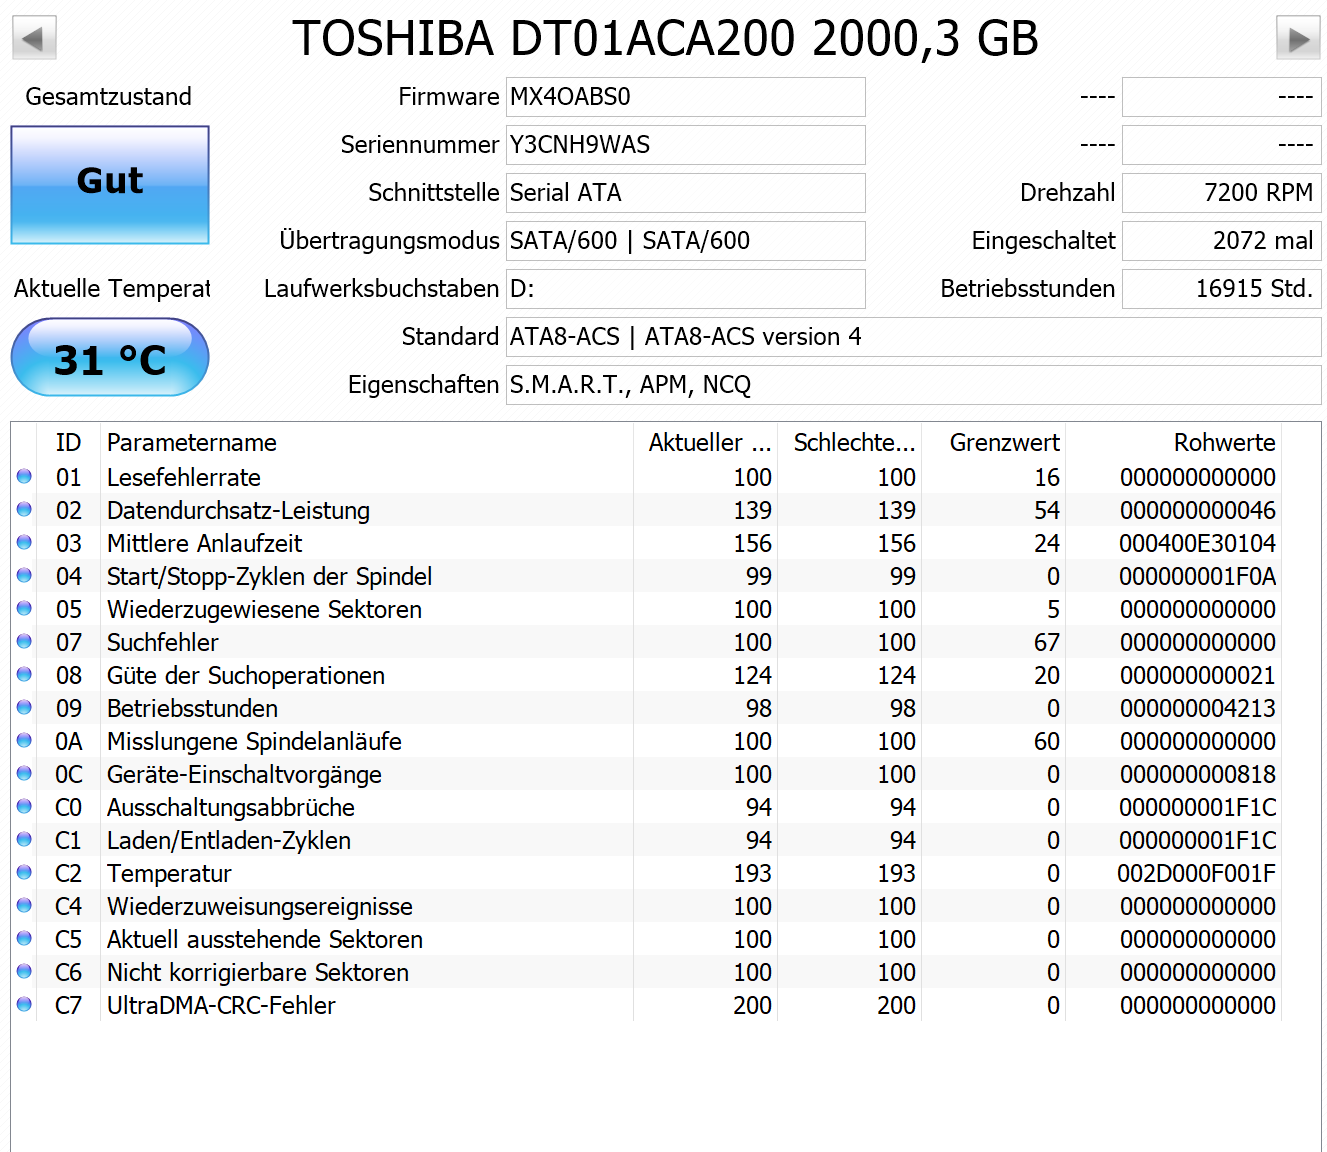Image resolution: width=1327 pixels, height=1152 pixels.
Task: Click status dot for Start/Stopp-Zyklen der Spindel
Action: [24, 575]
